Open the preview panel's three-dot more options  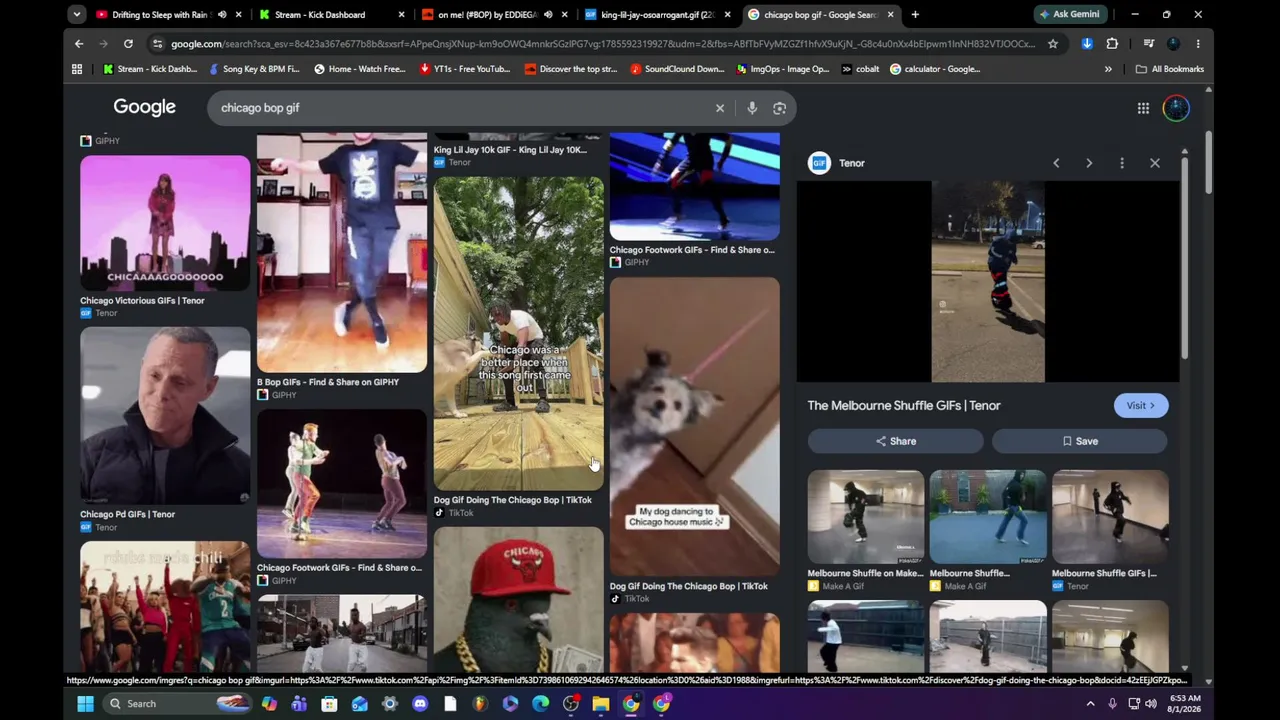[x=1122, y=163]
